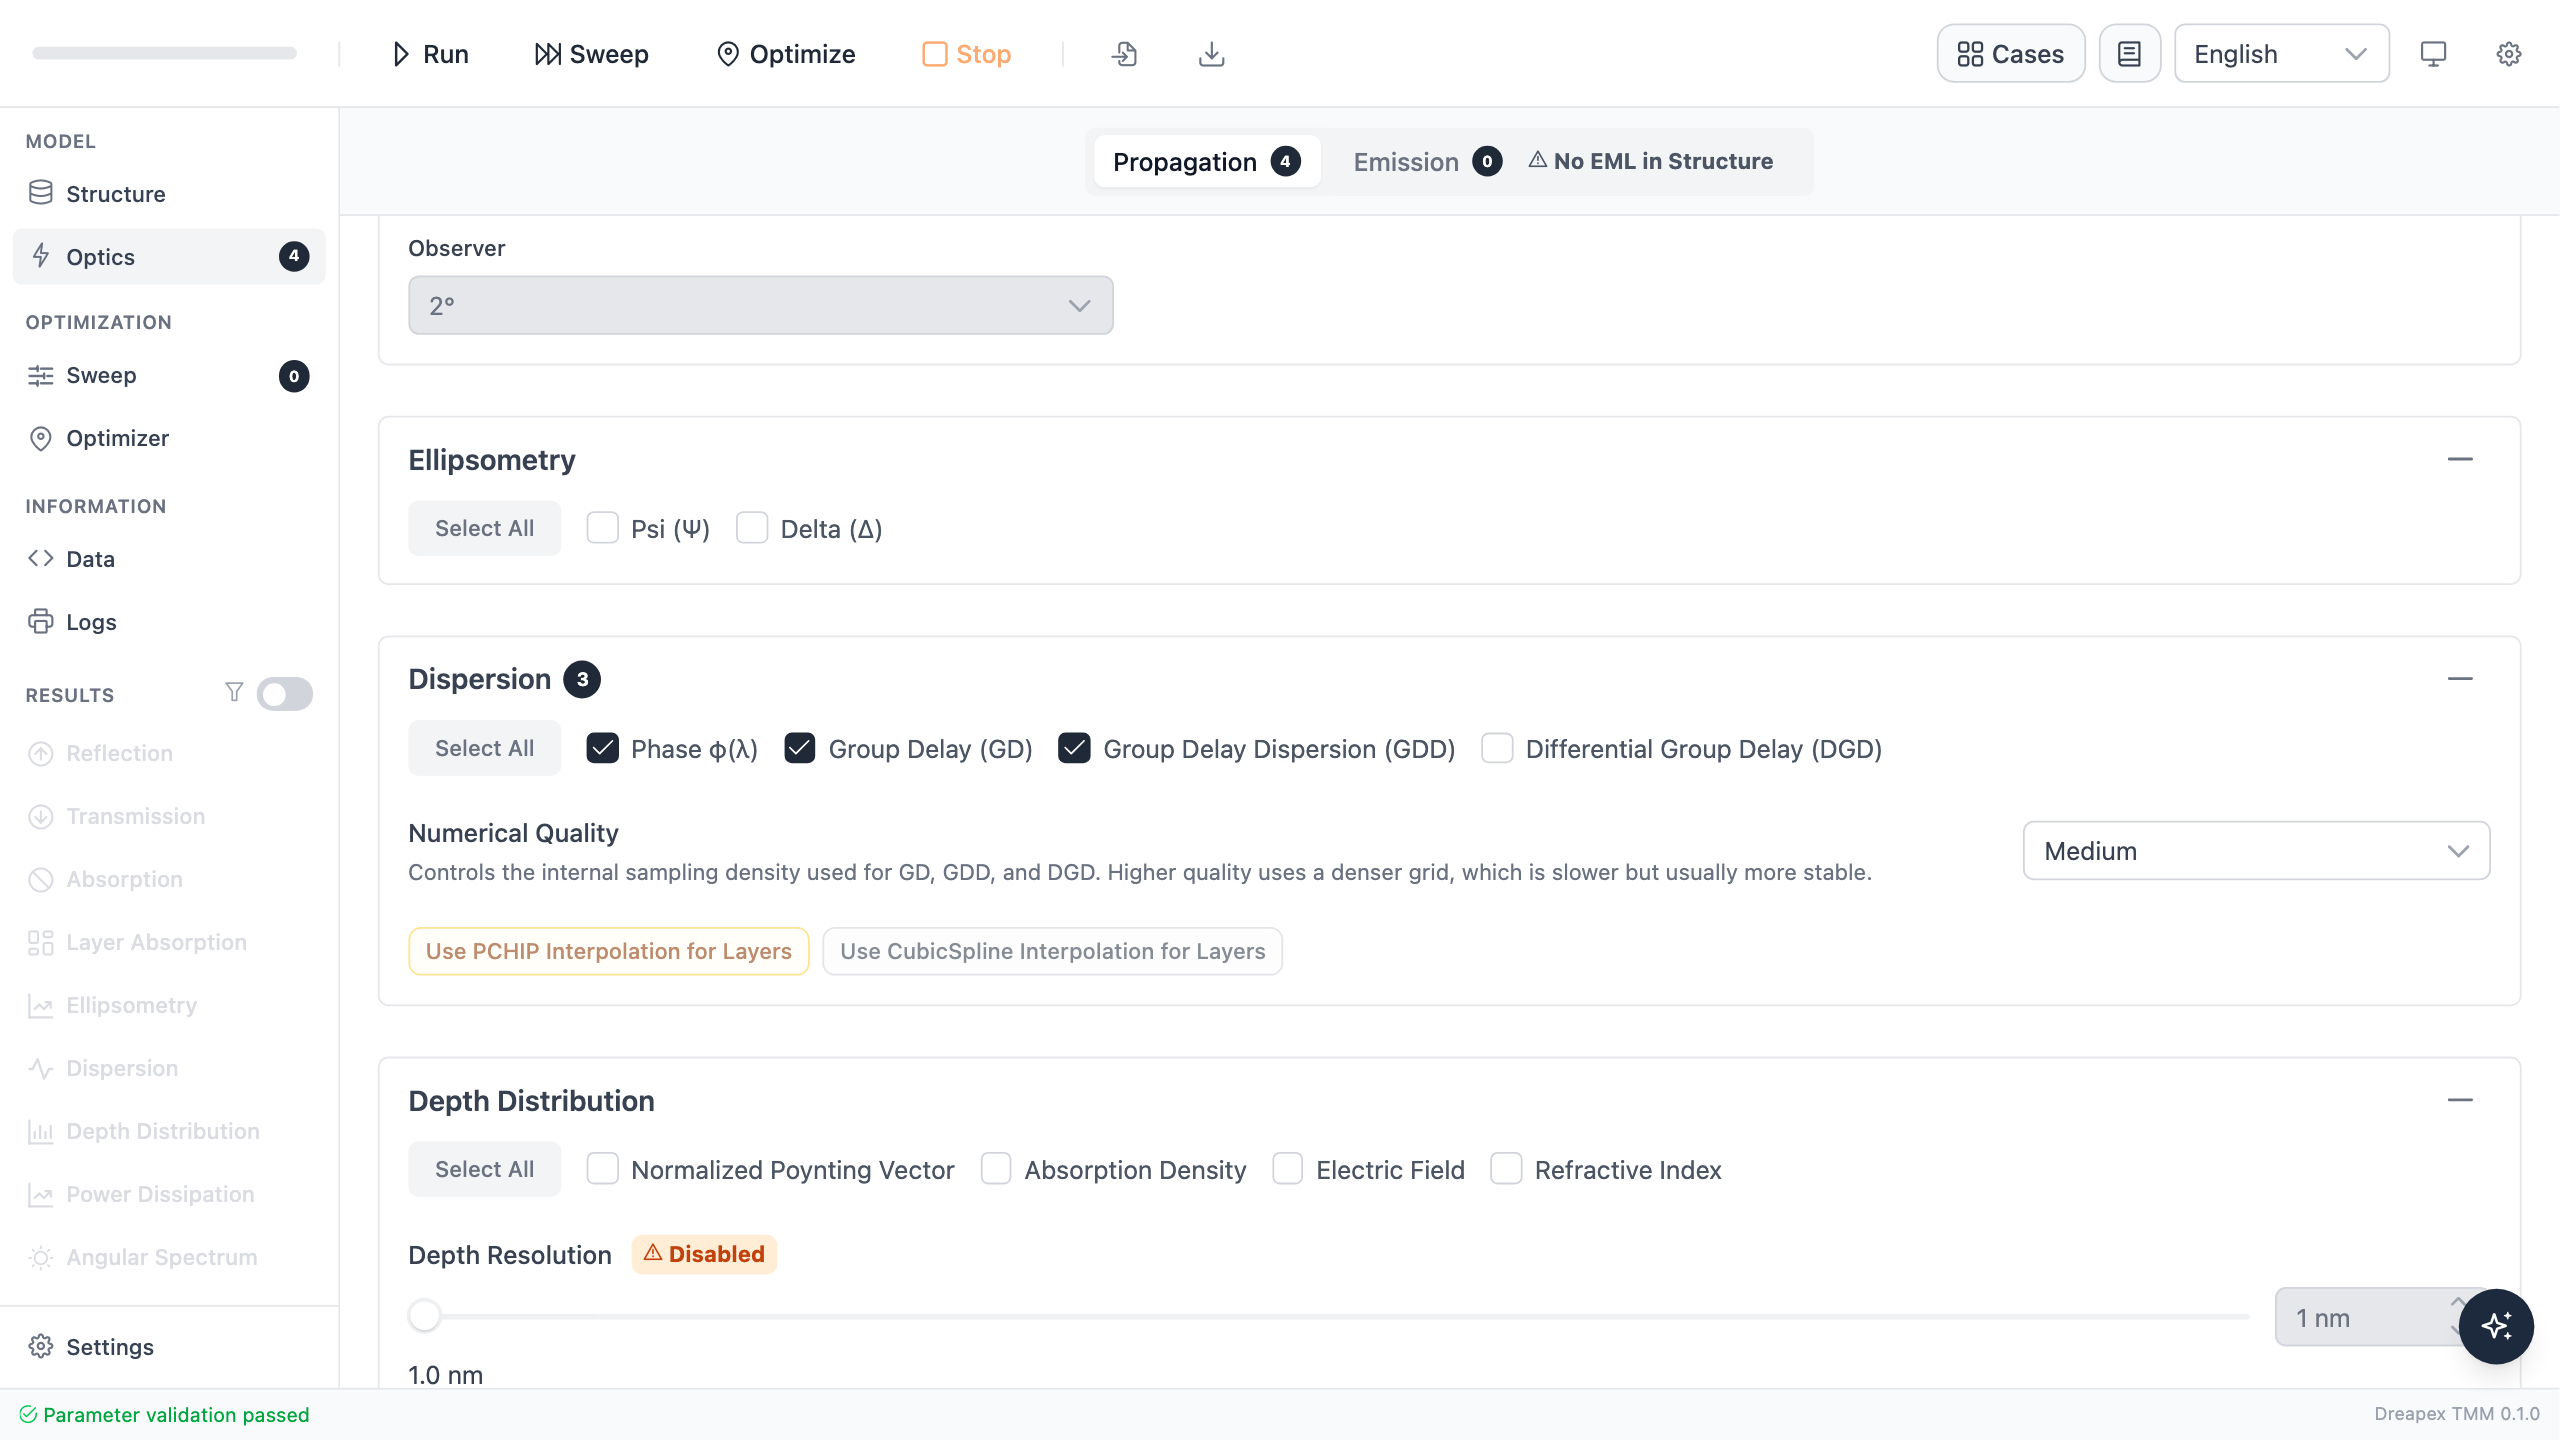Viewport: 2560px width, 1440px height.
Task: Open the settings gear icon top right
Action: coord(2509,54)
